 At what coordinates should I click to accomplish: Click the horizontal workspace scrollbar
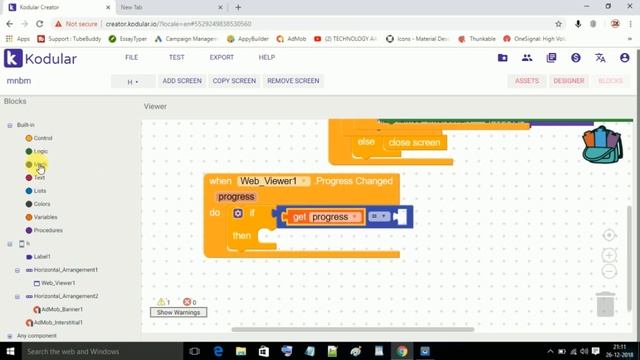pos(353,329)
